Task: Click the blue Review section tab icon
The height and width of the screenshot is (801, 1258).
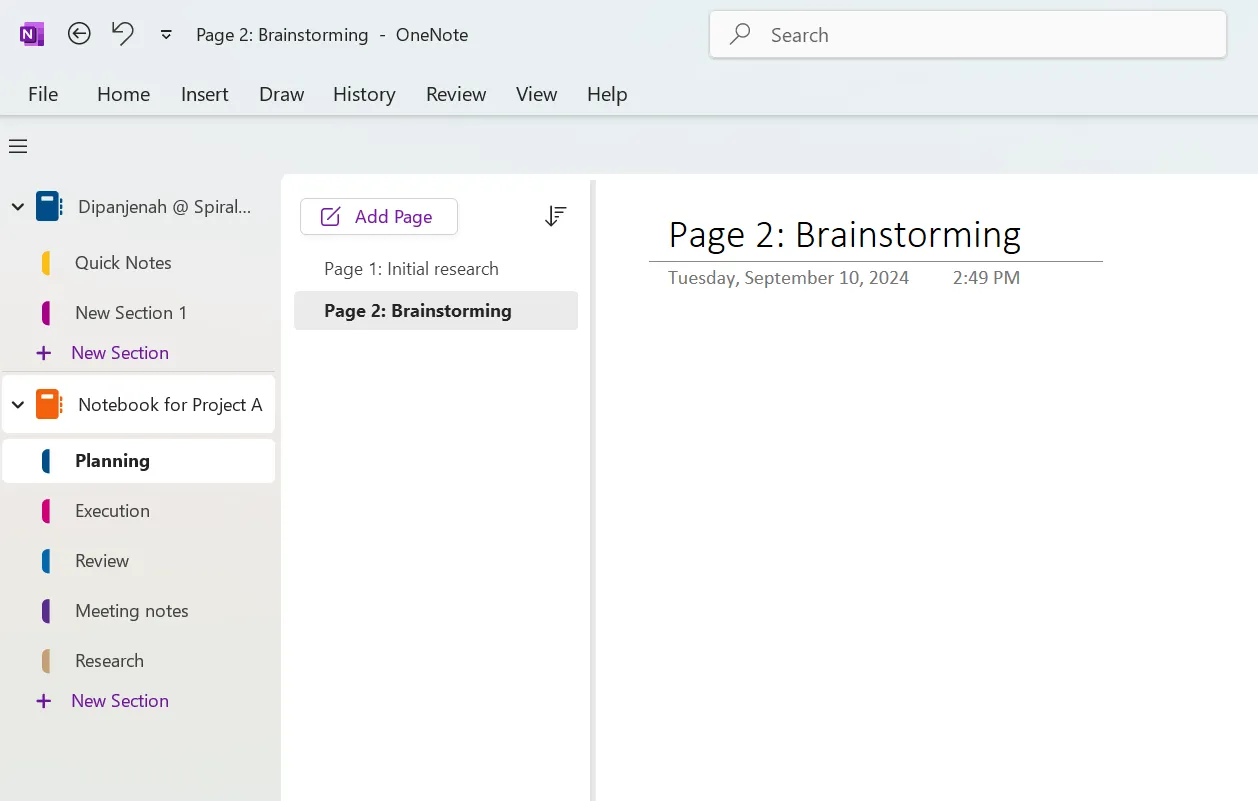Action: tap(46, 561)
